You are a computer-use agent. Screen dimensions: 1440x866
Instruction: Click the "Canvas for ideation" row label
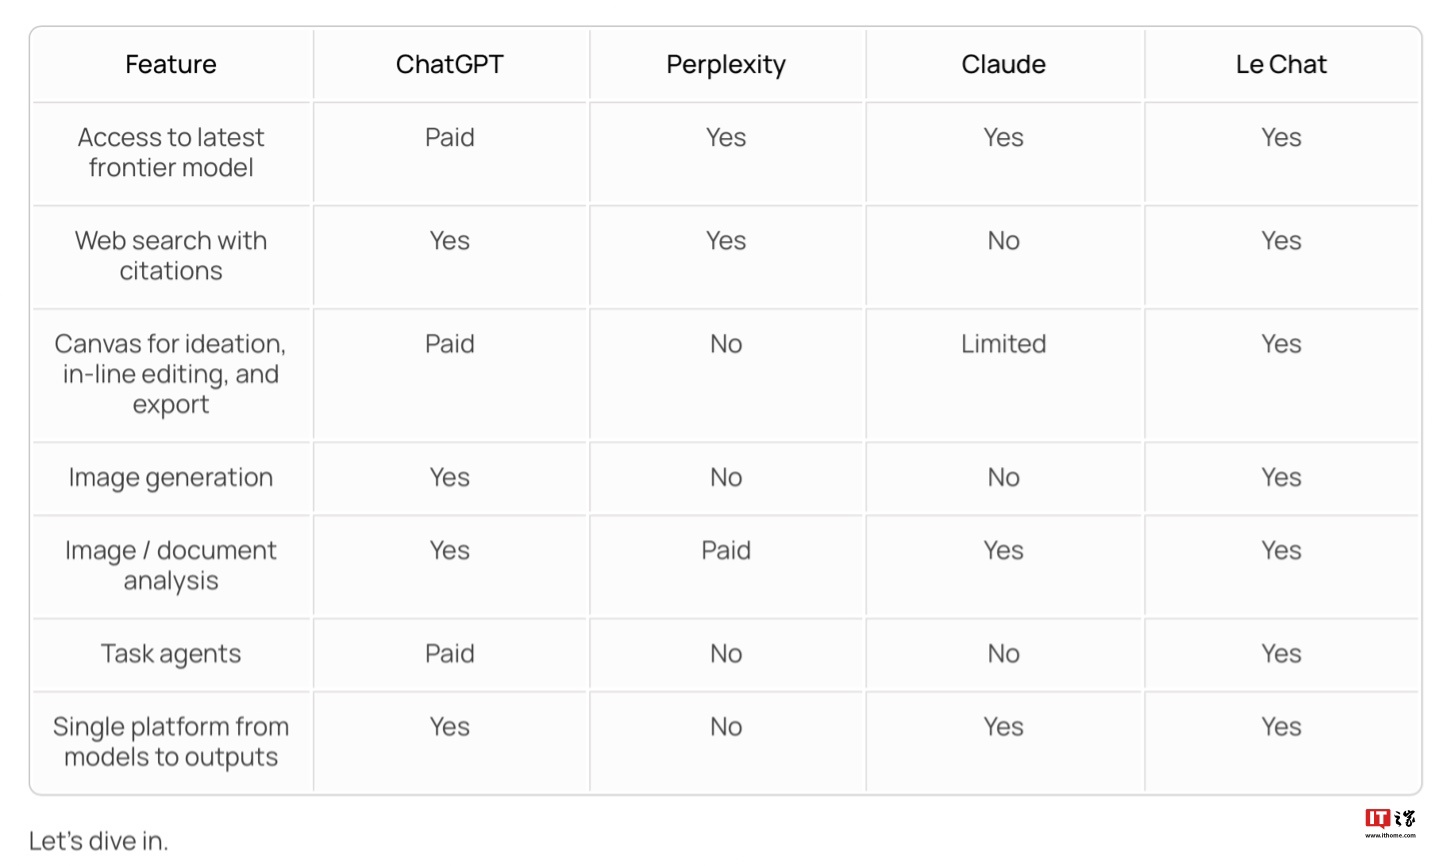point(171,374)
